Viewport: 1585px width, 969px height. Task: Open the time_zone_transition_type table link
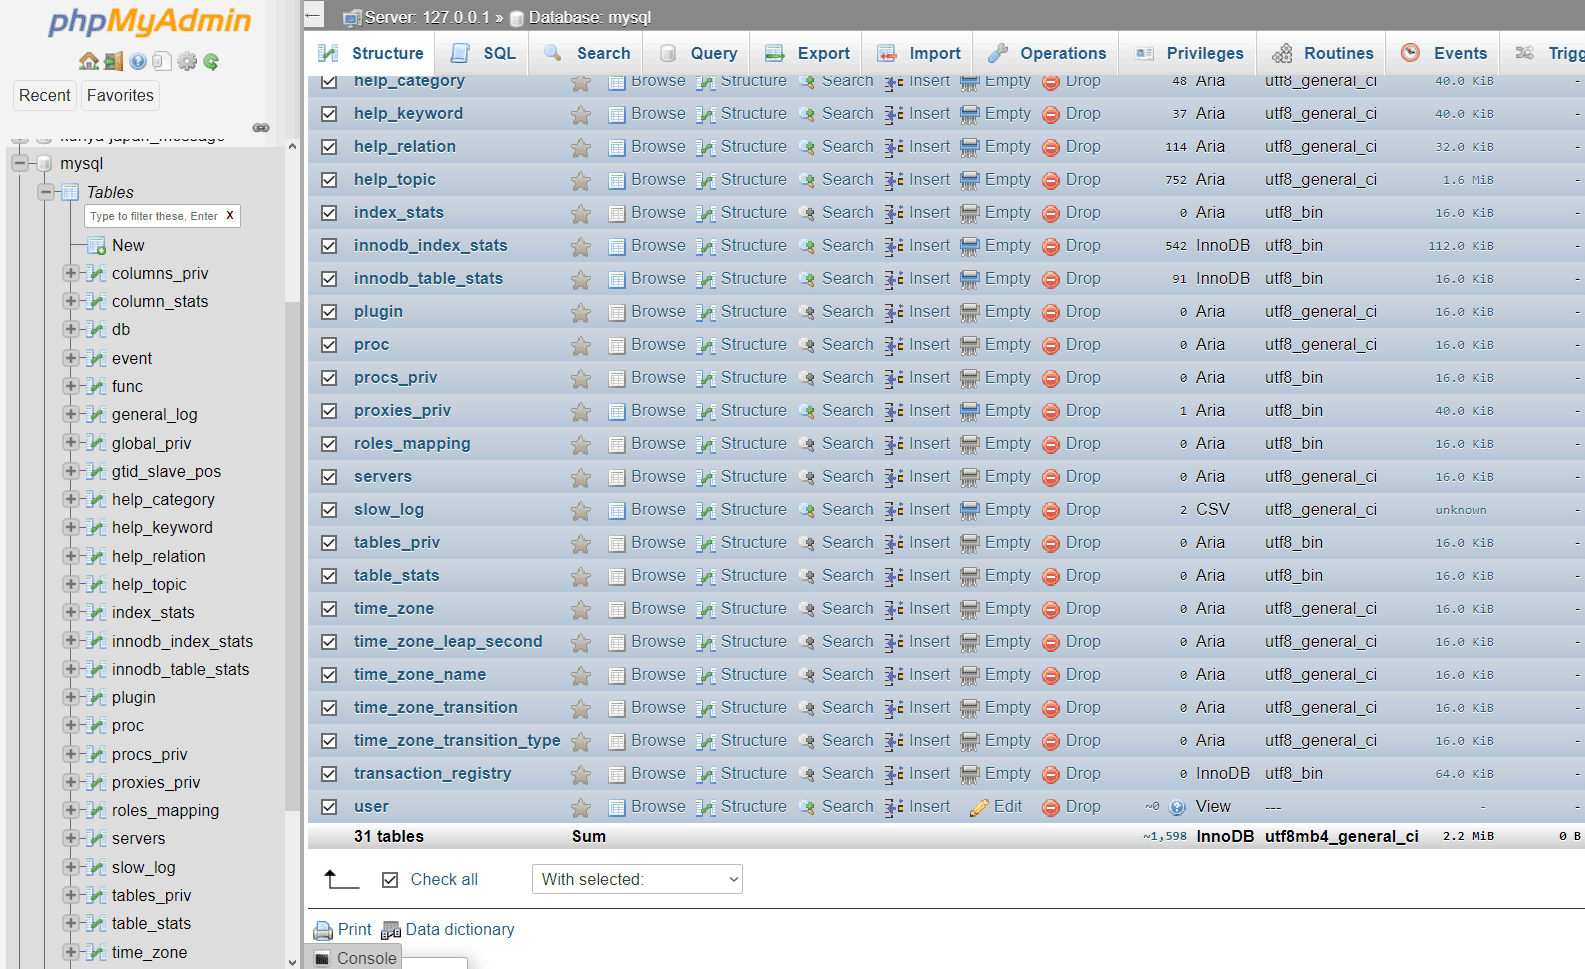point(457,741)
